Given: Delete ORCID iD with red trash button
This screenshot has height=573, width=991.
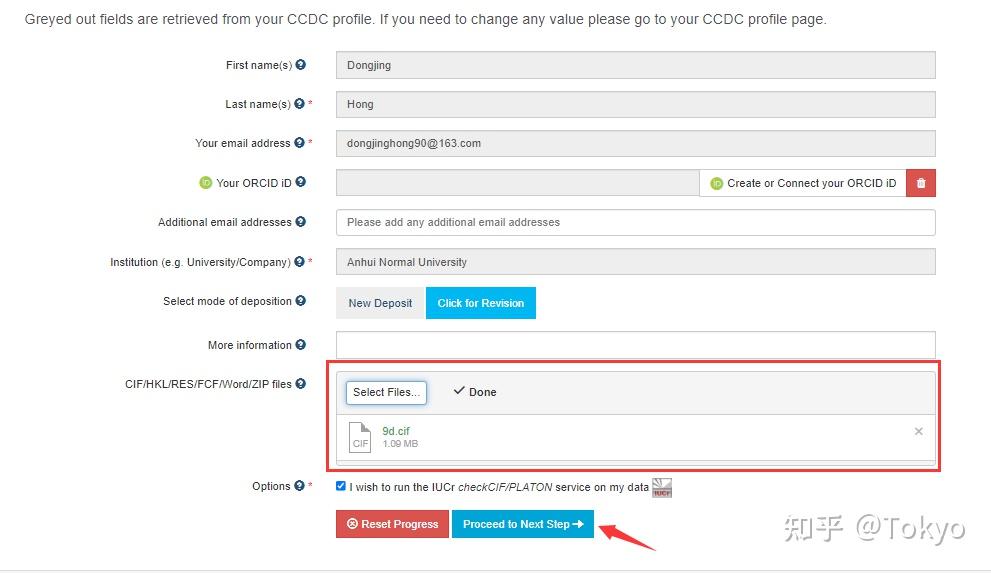Looking at the screenshot, I should click(921, 183).
